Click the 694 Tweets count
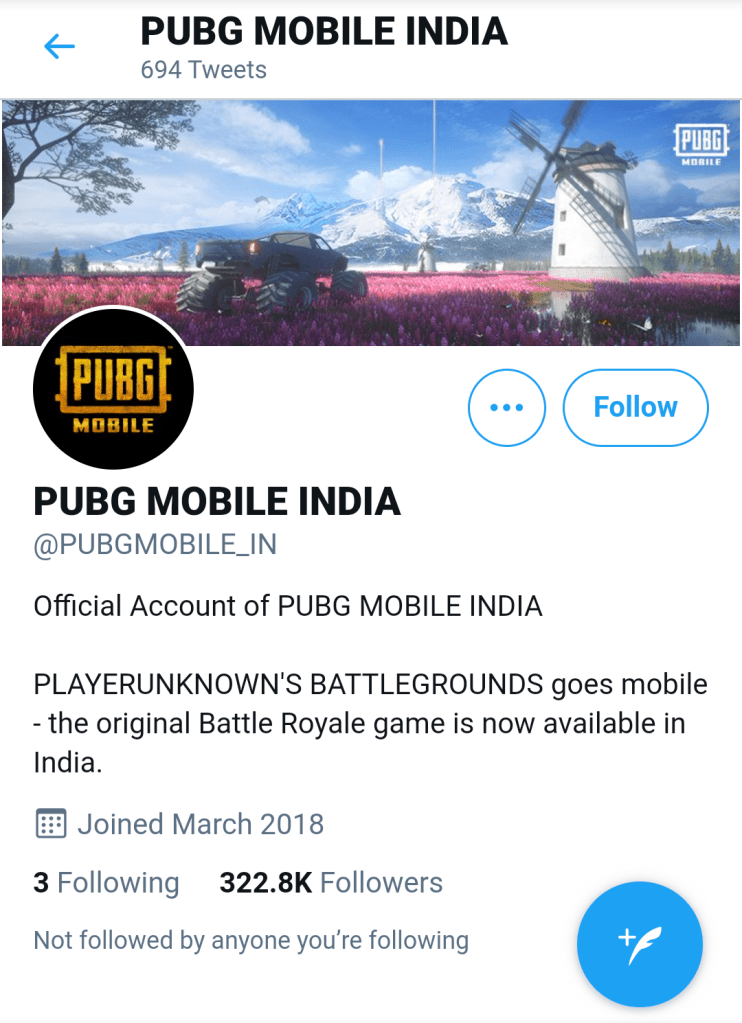 pos(203,70)
